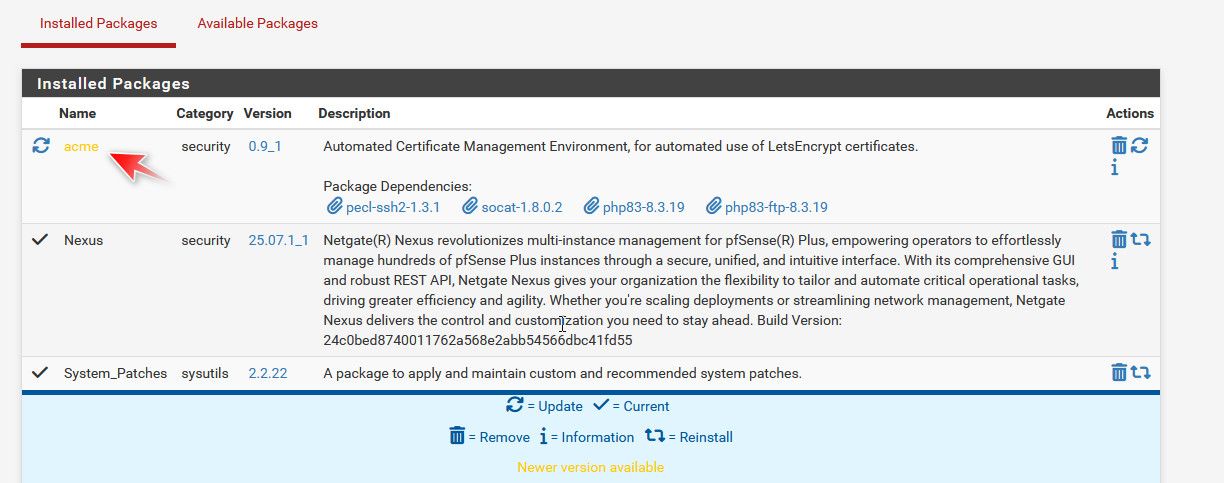Click the current checkmark beside Nexus

tap(40, 240)
